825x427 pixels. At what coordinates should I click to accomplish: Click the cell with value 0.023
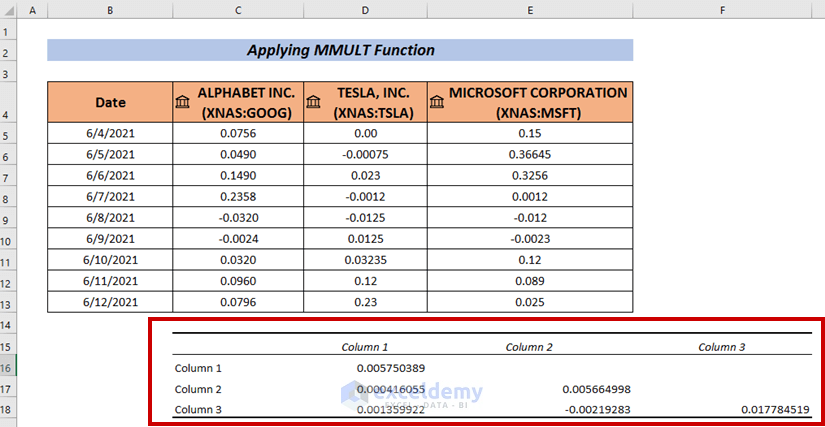pos(365,176)
